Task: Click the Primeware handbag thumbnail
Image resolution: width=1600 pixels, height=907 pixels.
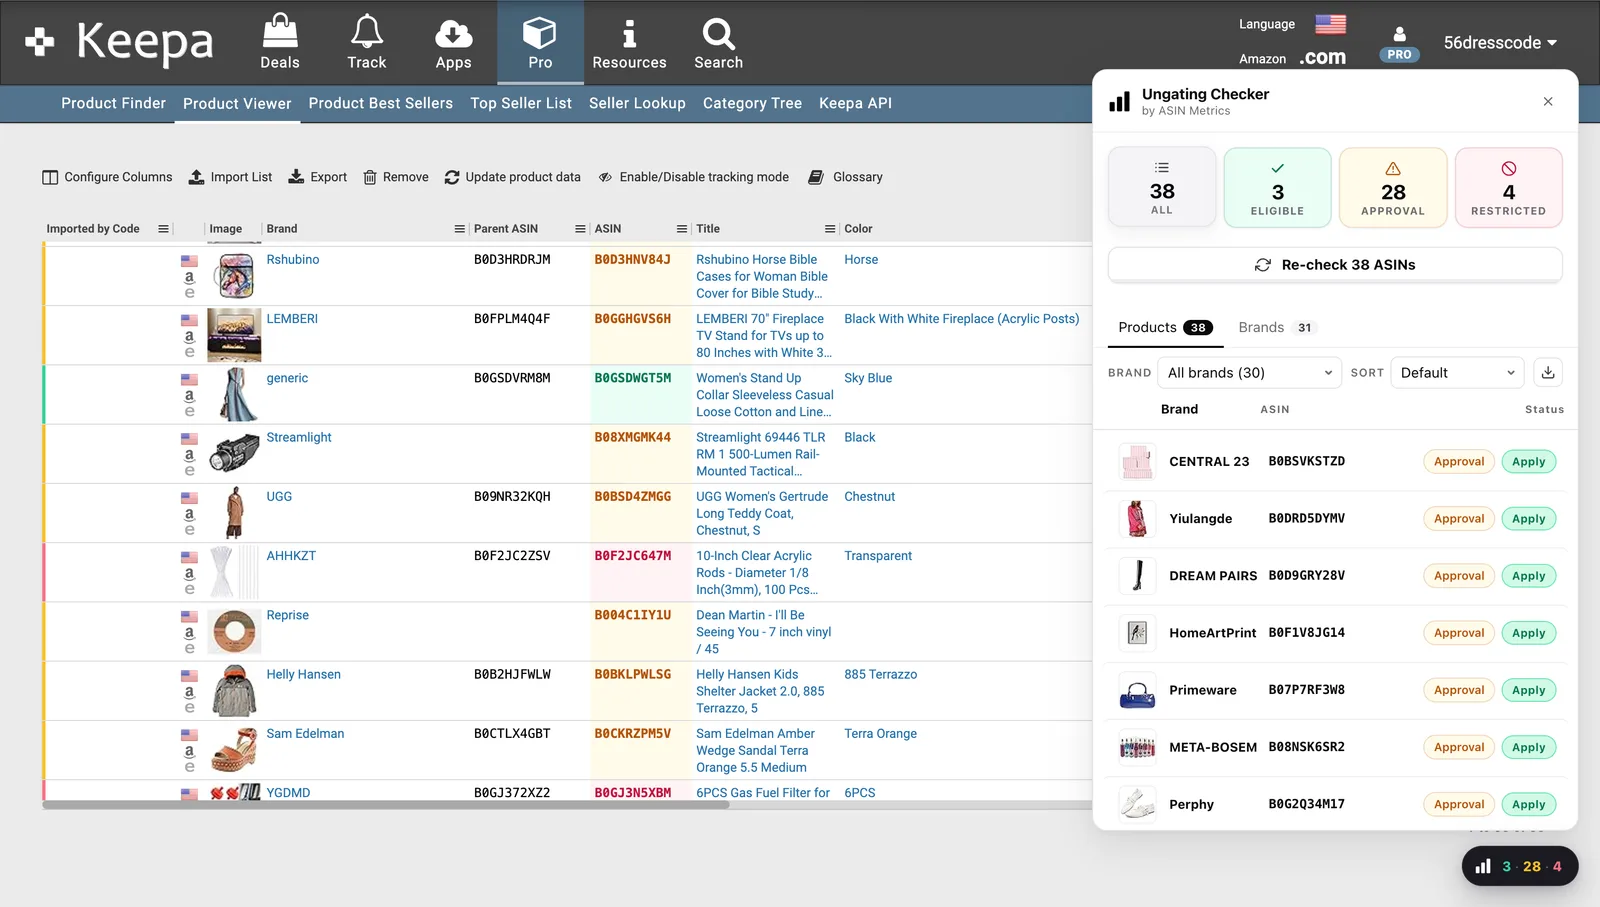Action: 1137,690
